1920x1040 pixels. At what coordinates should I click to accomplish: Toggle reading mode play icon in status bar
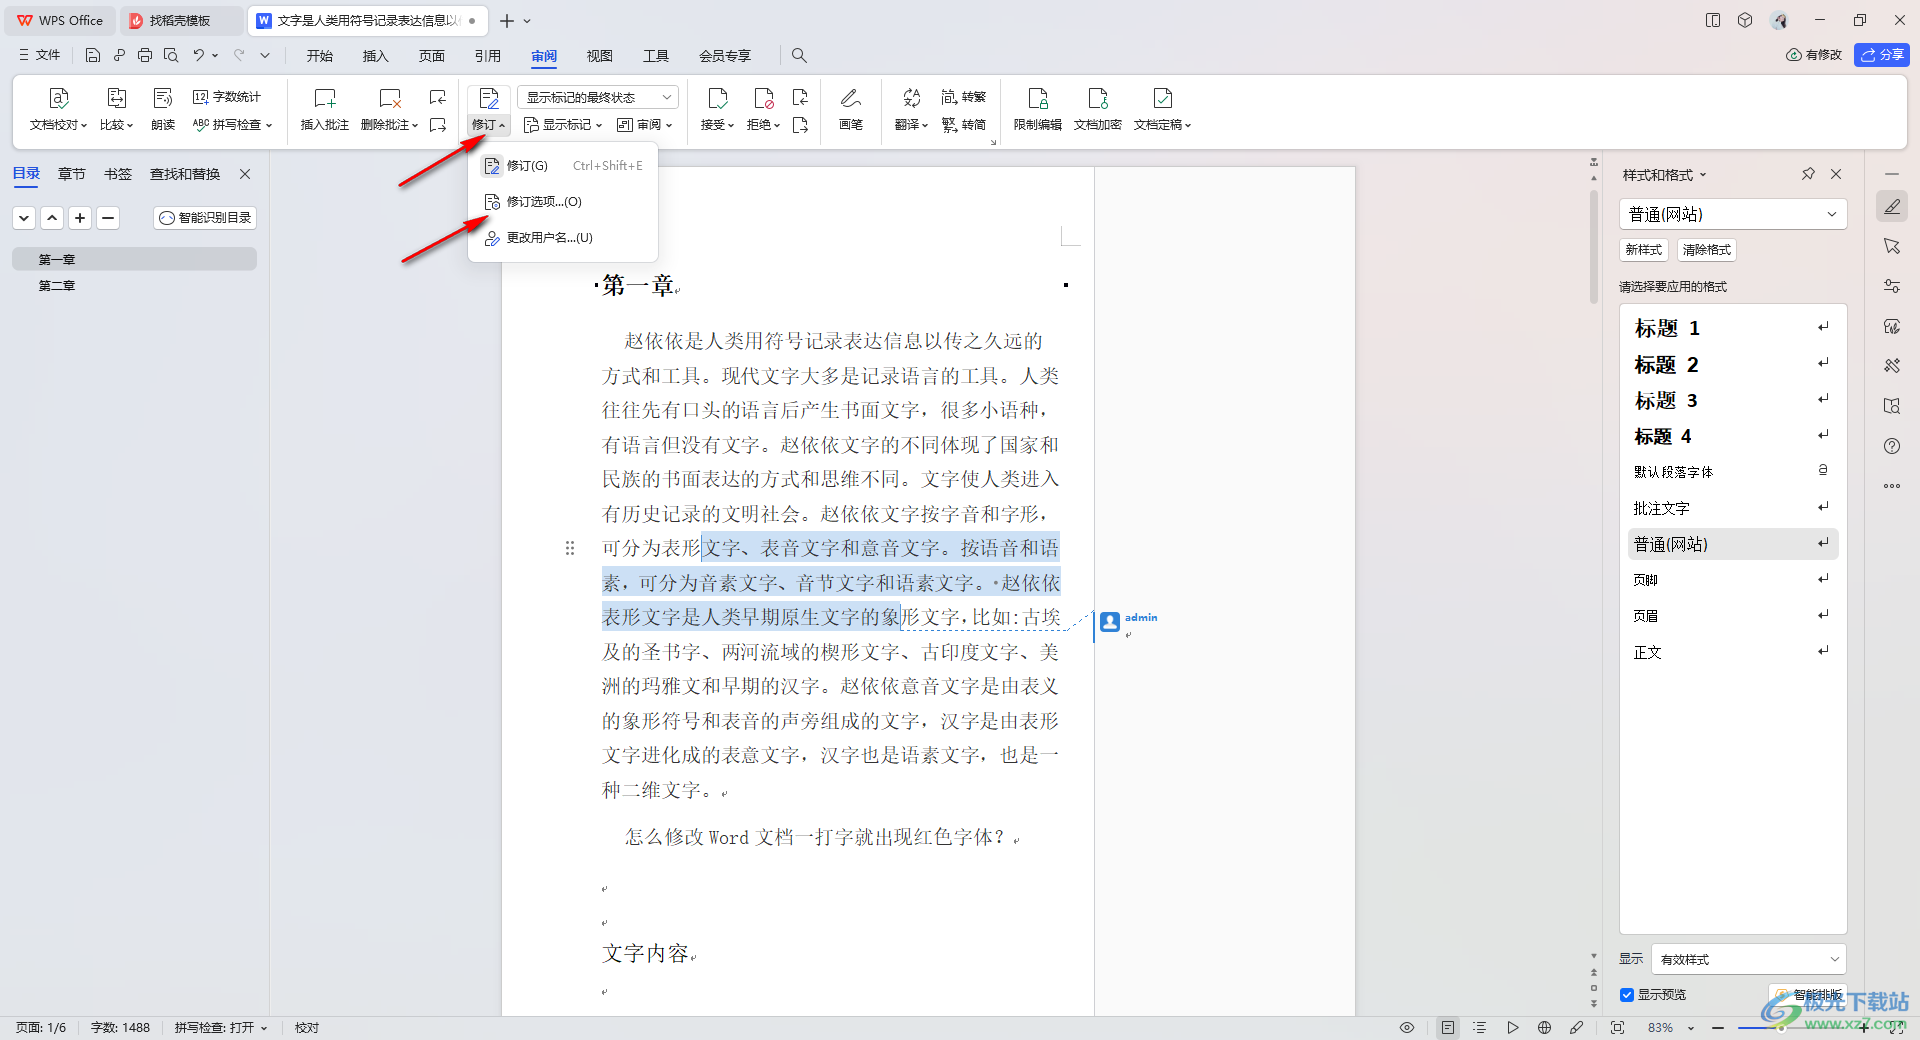click(x=1513, y=1028)
